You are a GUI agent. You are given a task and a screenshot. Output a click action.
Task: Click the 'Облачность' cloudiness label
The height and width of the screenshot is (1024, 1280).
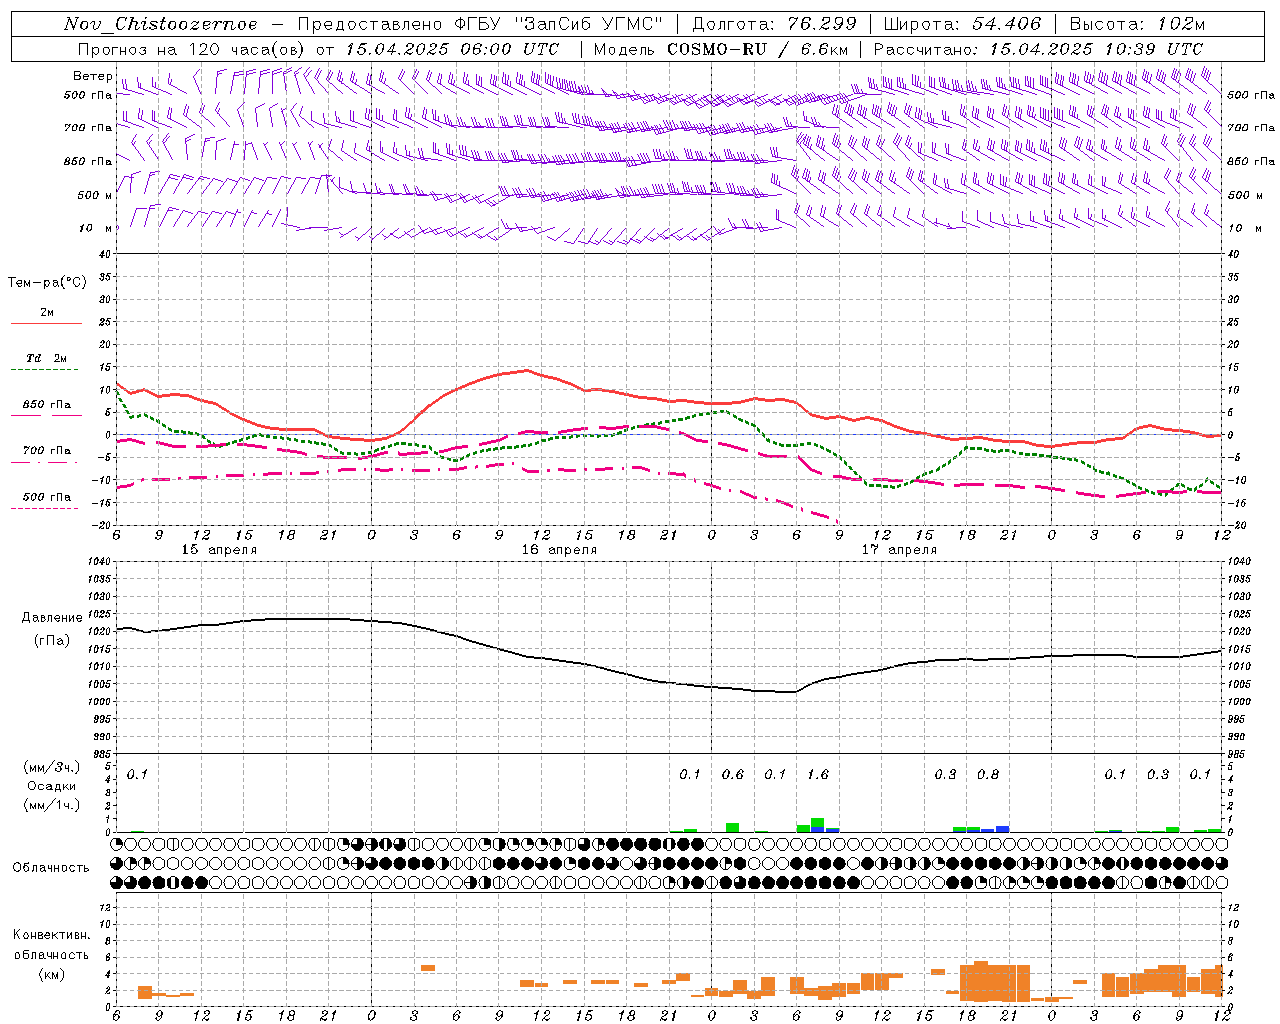pos(51,868)
